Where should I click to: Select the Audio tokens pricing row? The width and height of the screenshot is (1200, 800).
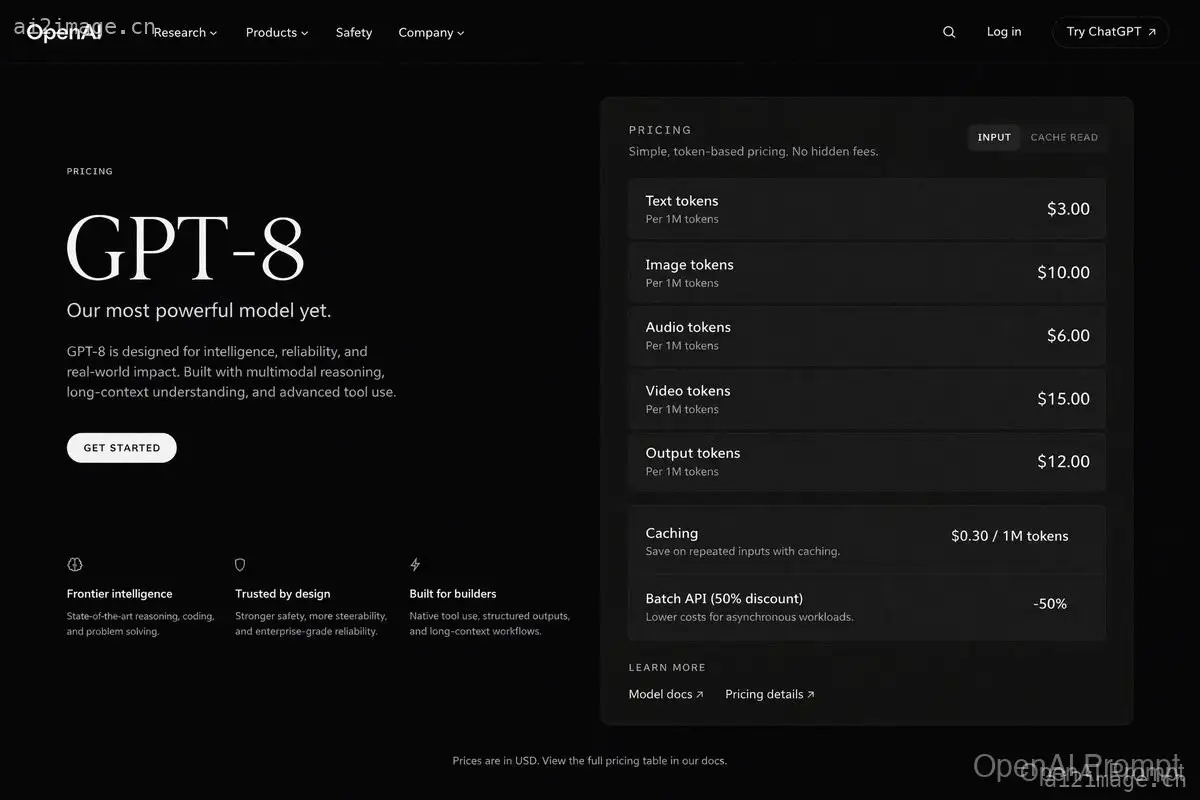(867, 335)
